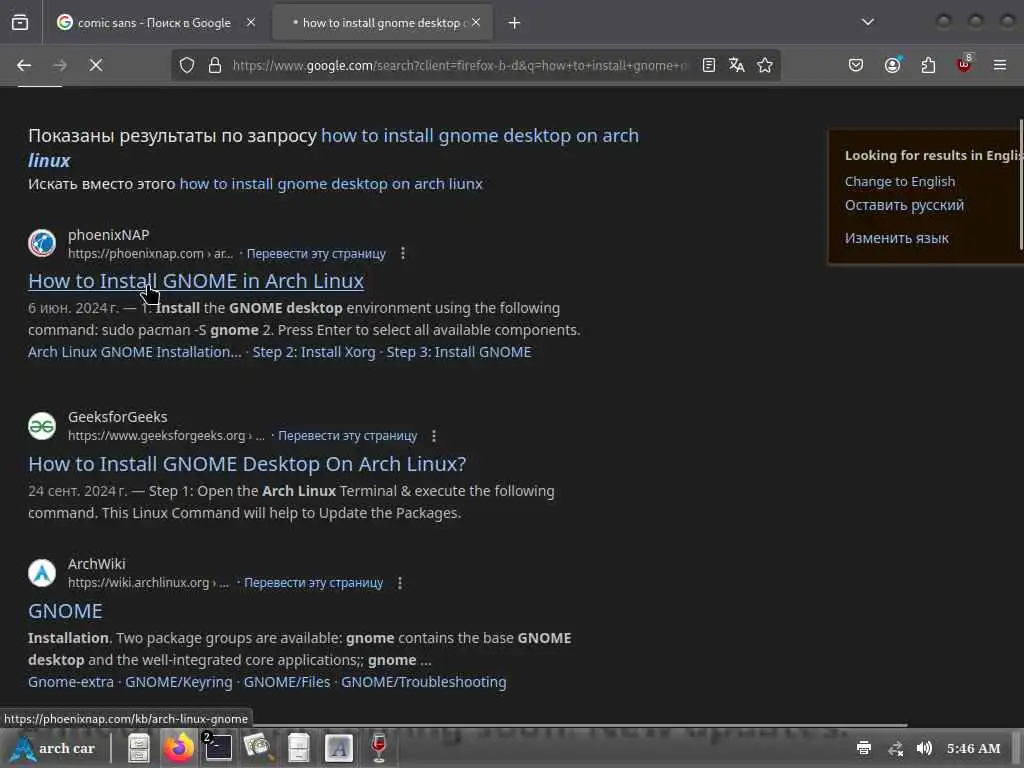Open the terminal taskbar icon
The width and height of the screenshot is (1024, 768).
click(x=218, y=748)
